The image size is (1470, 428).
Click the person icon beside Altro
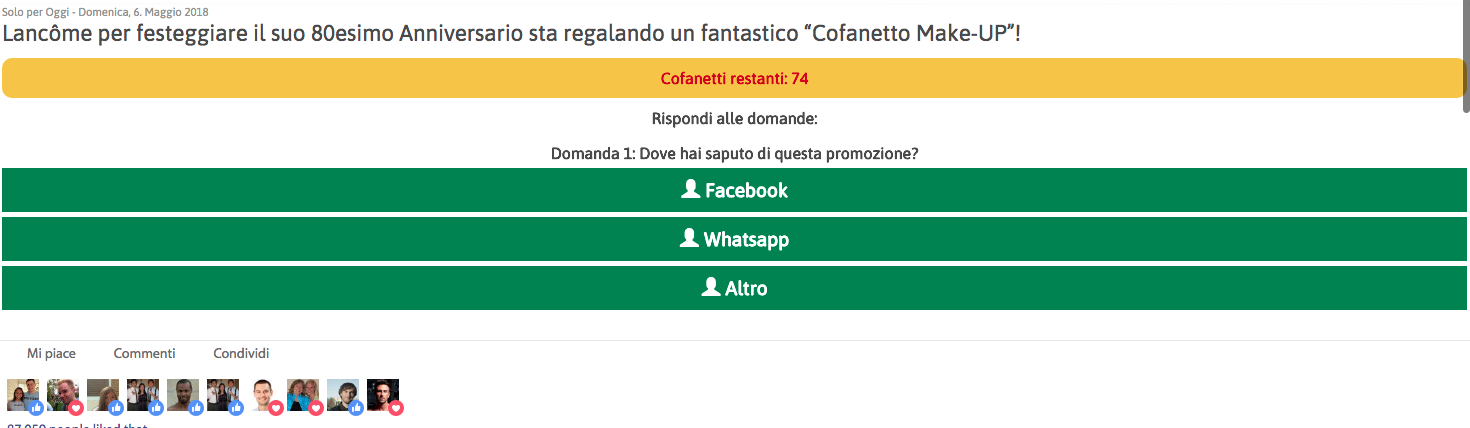click(711, 287)
